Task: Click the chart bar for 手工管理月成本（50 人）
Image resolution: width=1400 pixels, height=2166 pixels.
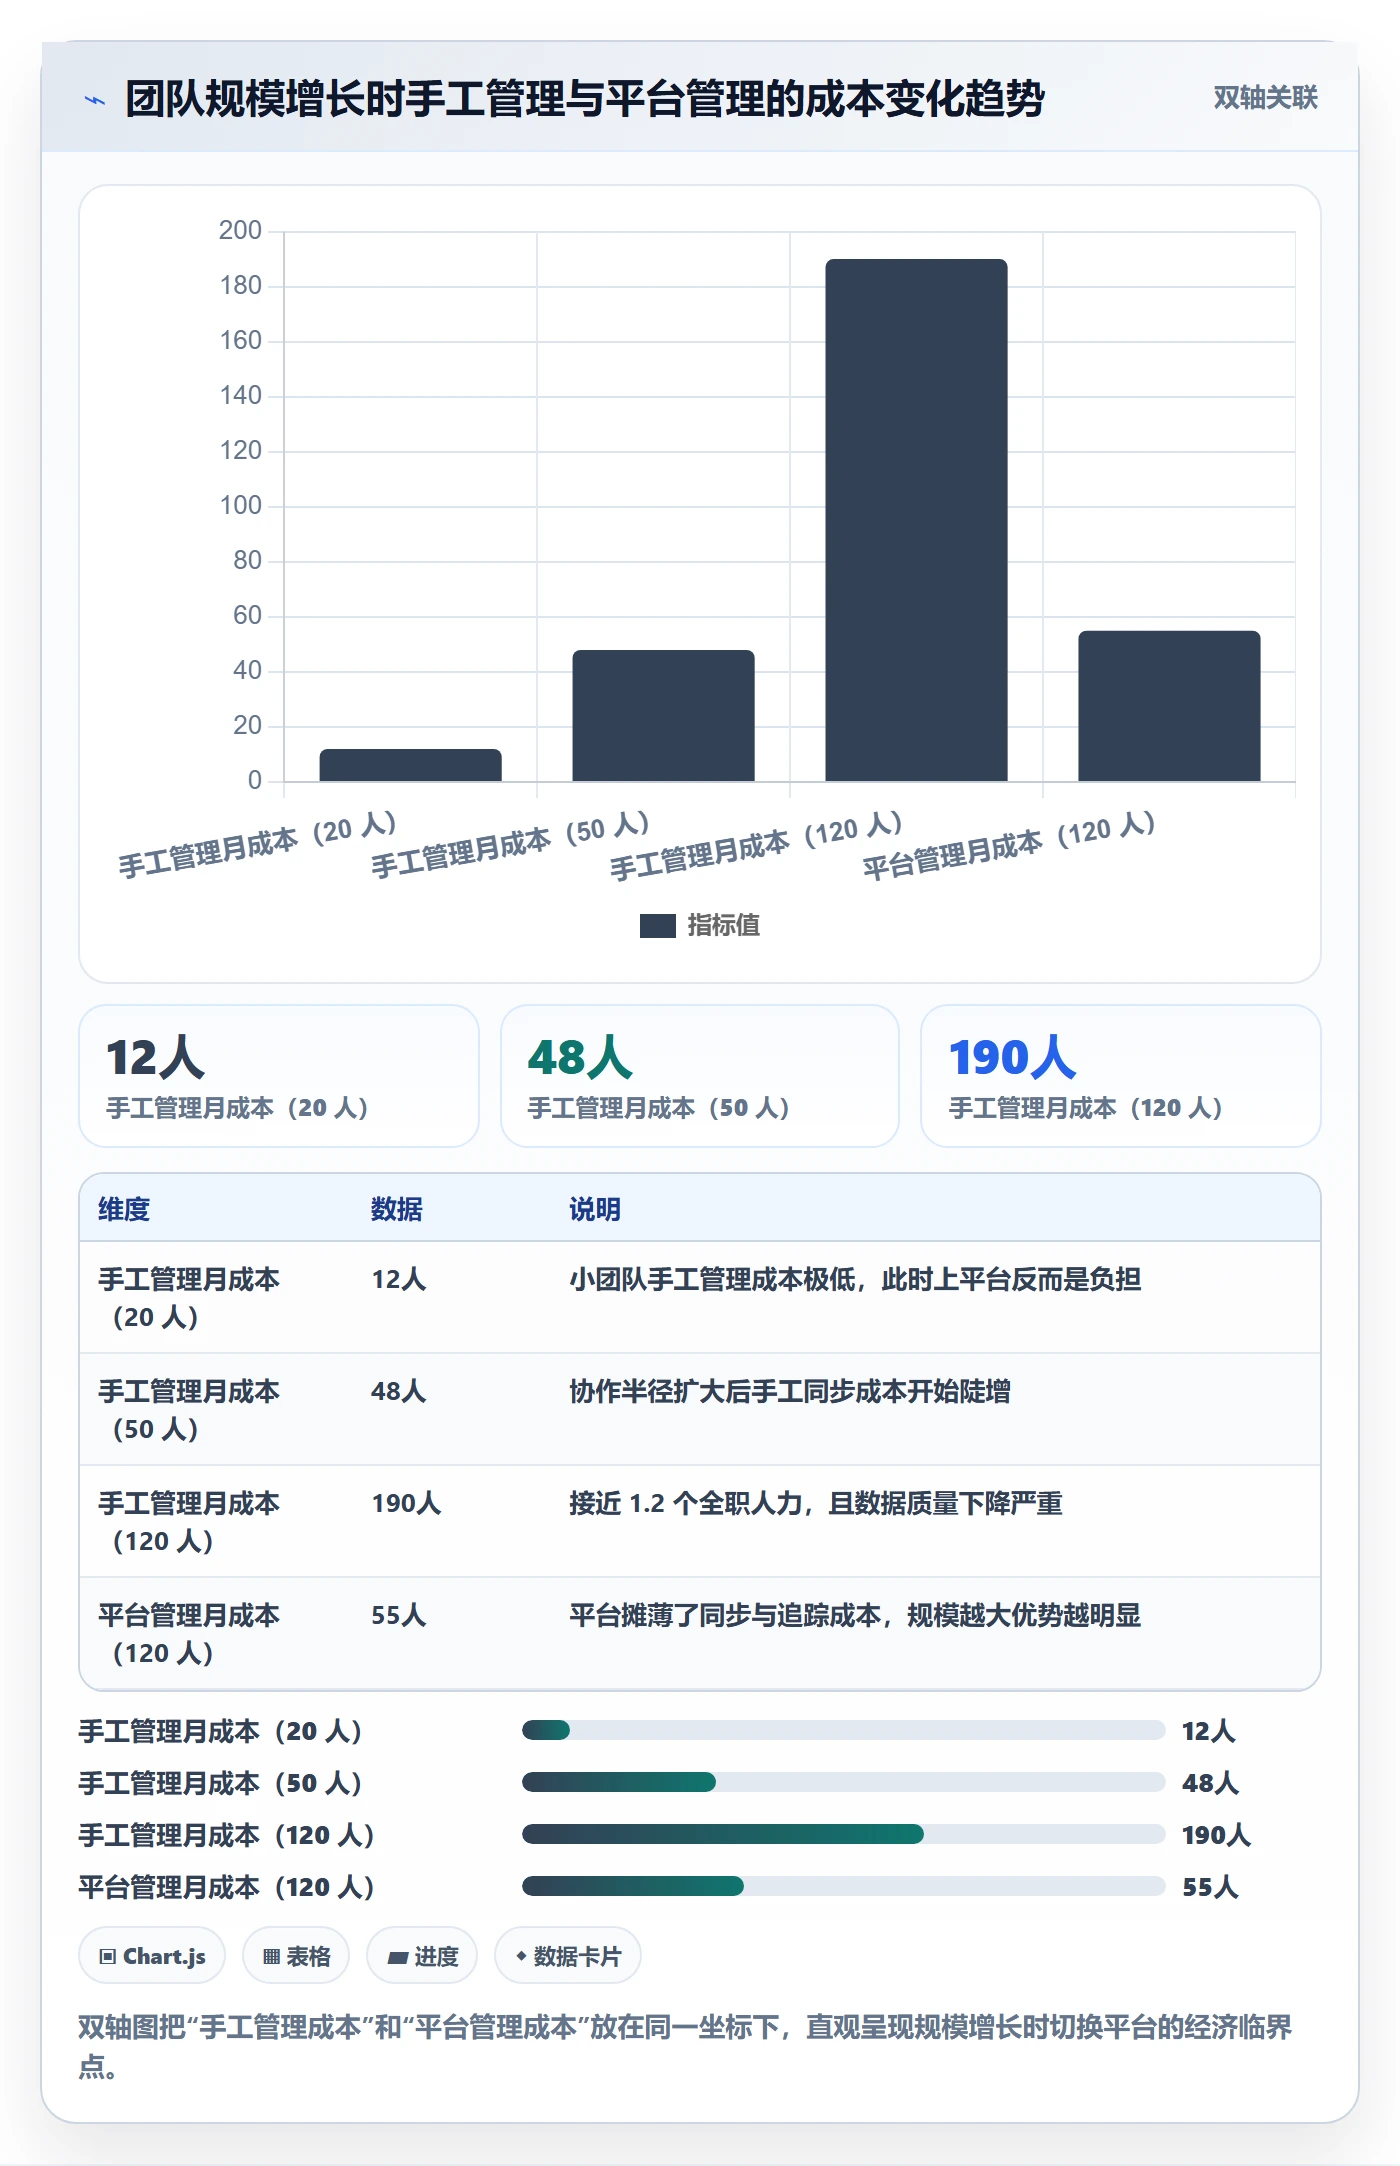Action: point(663,715)
